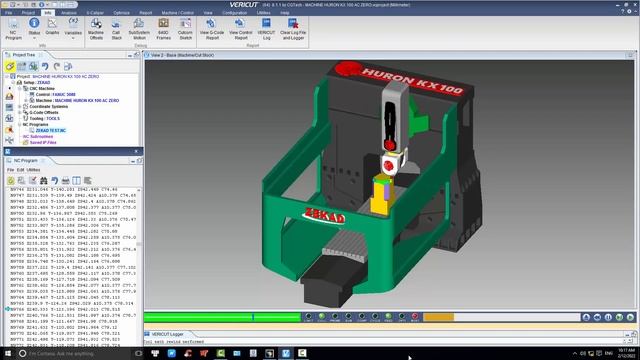The width and height of the screenshot is (640, 360).
Task: Click the redo arrow in Project Tree toolbar
Action: [x=57, y=66]
